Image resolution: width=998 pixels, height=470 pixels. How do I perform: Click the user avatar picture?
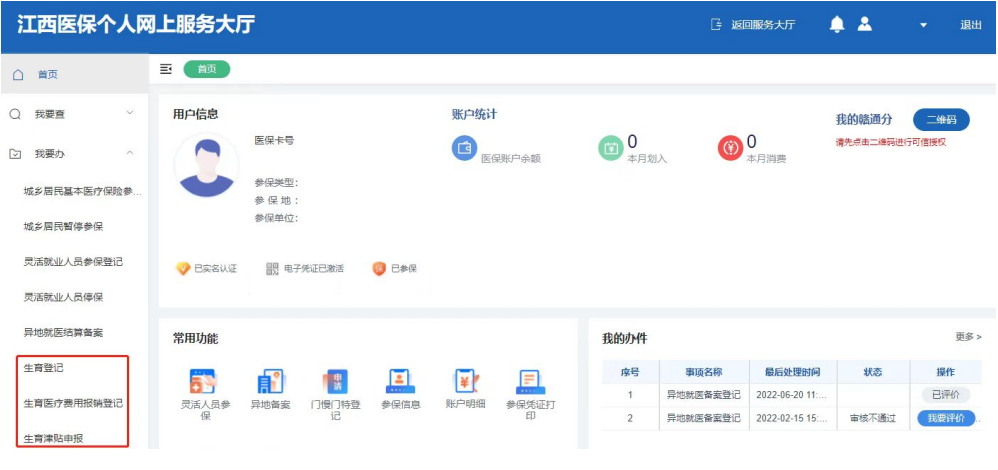(206, 165)
